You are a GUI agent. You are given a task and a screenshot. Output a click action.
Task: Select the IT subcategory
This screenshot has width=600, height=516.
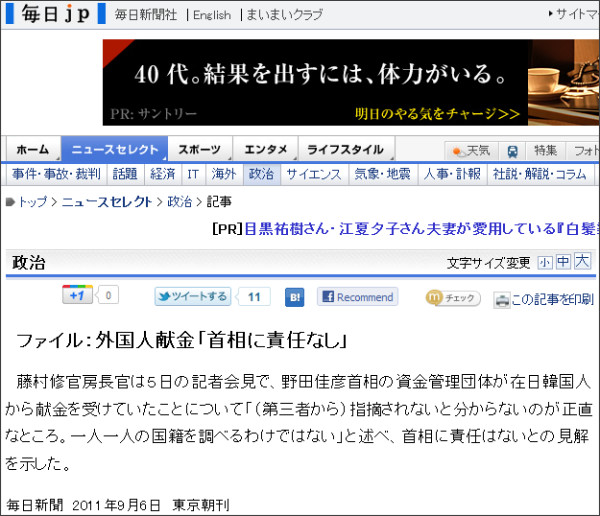click(x=193, y=174)
